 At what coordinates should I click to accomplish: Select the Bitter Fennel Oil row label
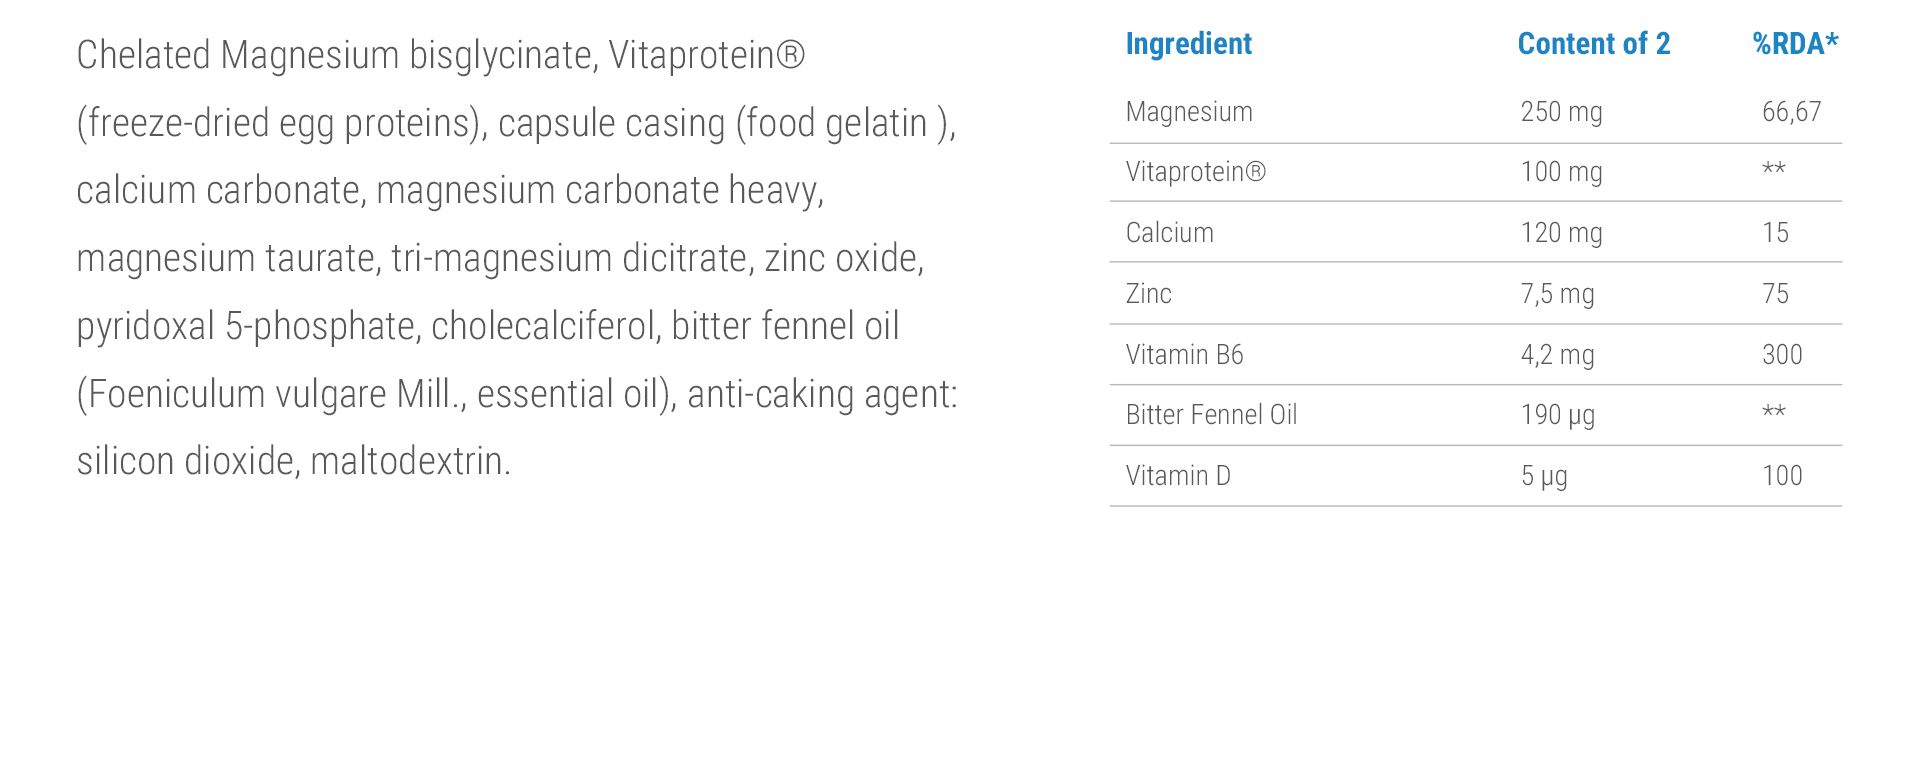coord(1211,415)
